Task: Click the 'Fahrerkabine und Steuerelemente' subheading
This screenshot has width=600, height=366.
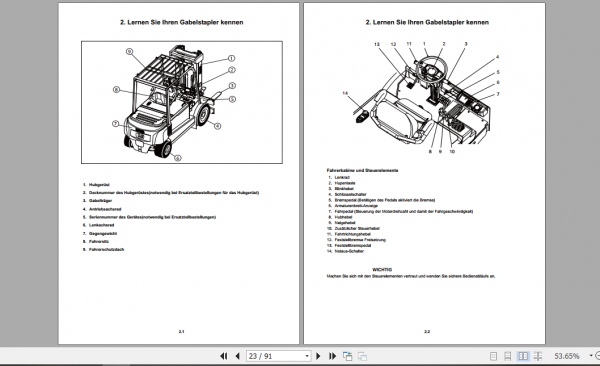Action: tap(362, 170)
